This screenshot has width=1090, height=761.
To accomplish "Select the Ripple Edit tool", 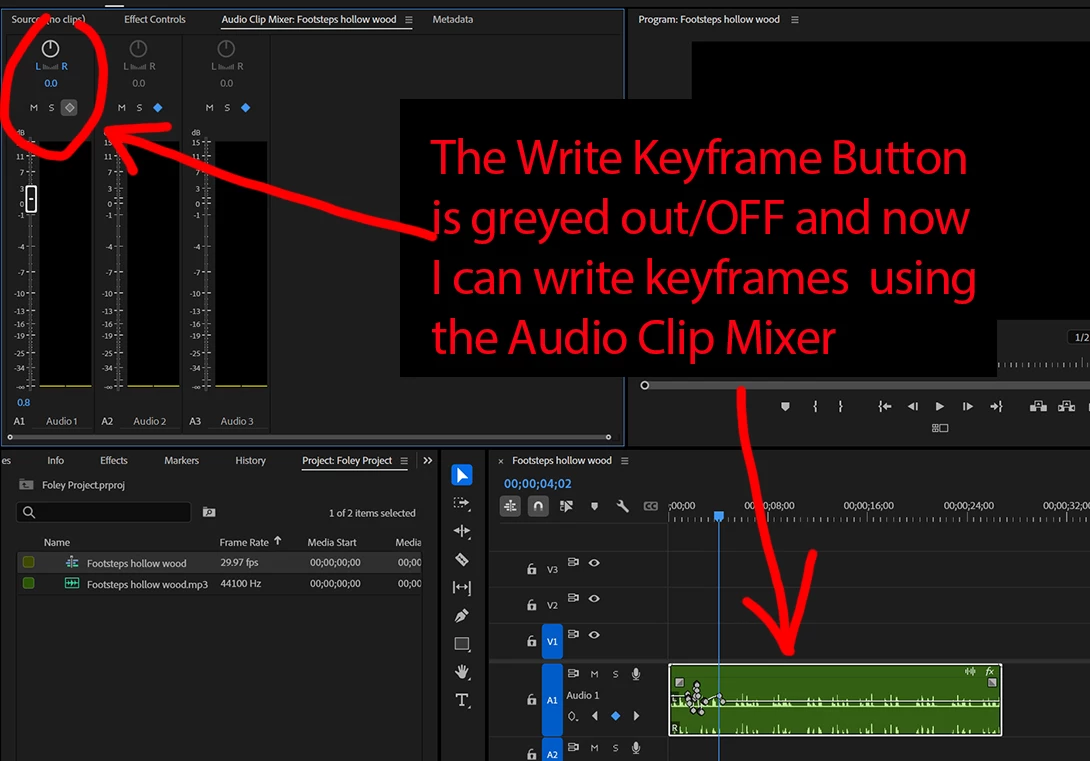I will (462, 531).
